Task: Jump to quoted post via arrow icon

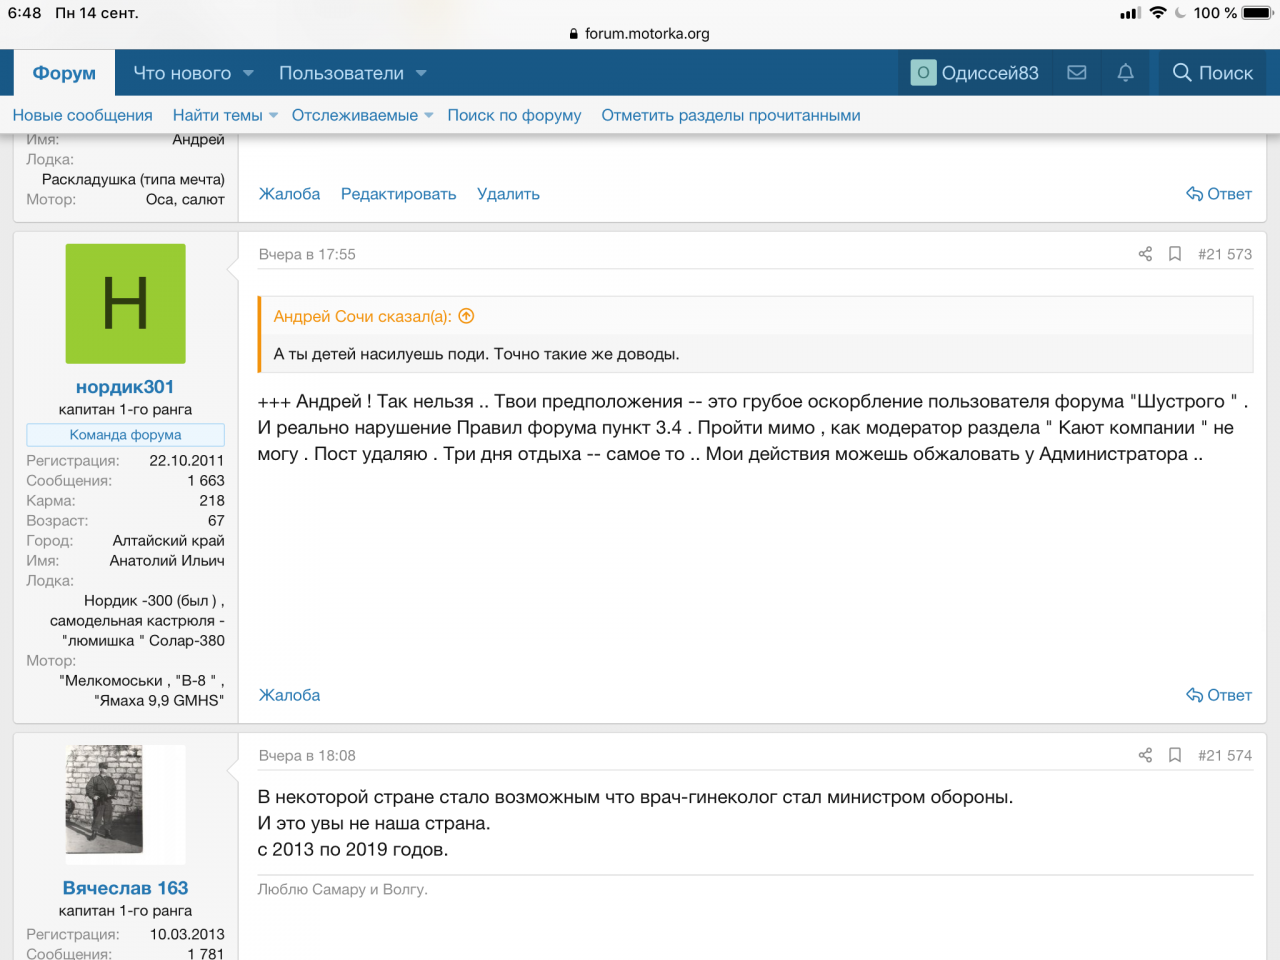Action: 466,316
